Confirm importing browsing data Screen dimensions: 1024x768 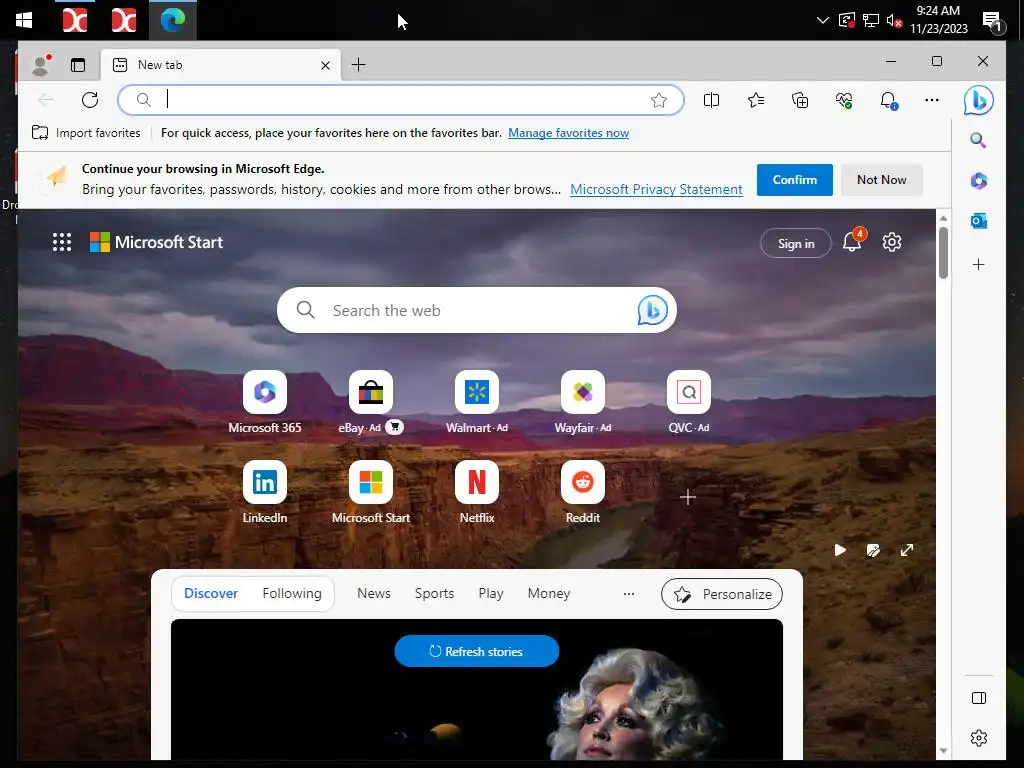pos(795,180)
